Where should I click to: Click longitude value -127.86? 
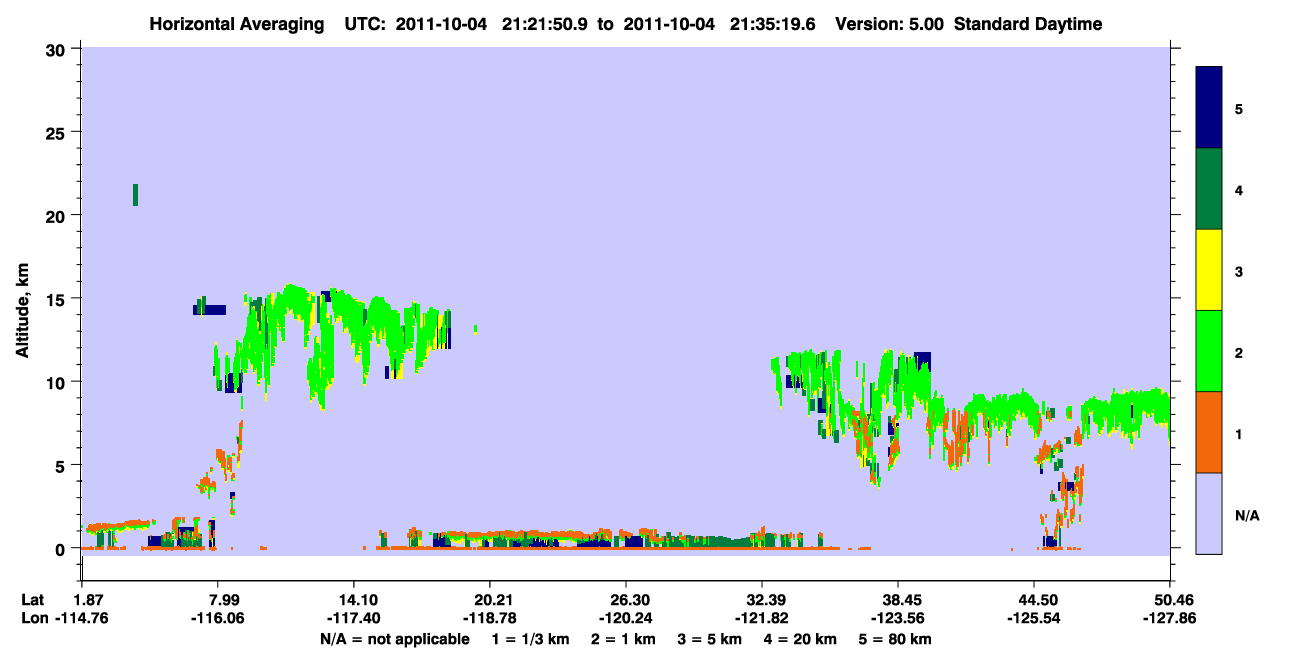[x=1170, y=619]
